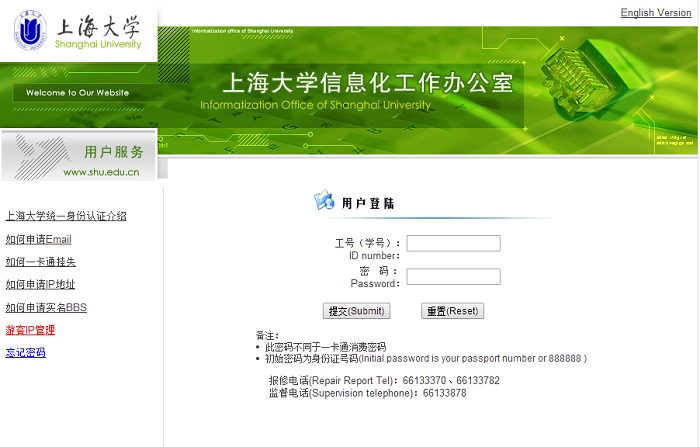The width and height of the screenshot is (700, 447).
Task: Open 上海大学统一身份认证介绍 link
Action: pyautogui.click(x=66, y=216)
